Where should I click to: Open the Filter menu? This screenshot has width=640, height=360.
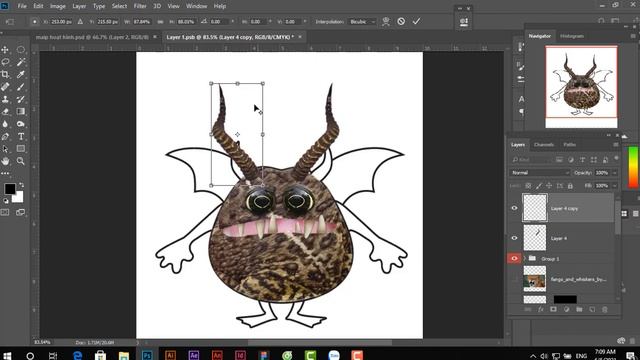(140, 6)
